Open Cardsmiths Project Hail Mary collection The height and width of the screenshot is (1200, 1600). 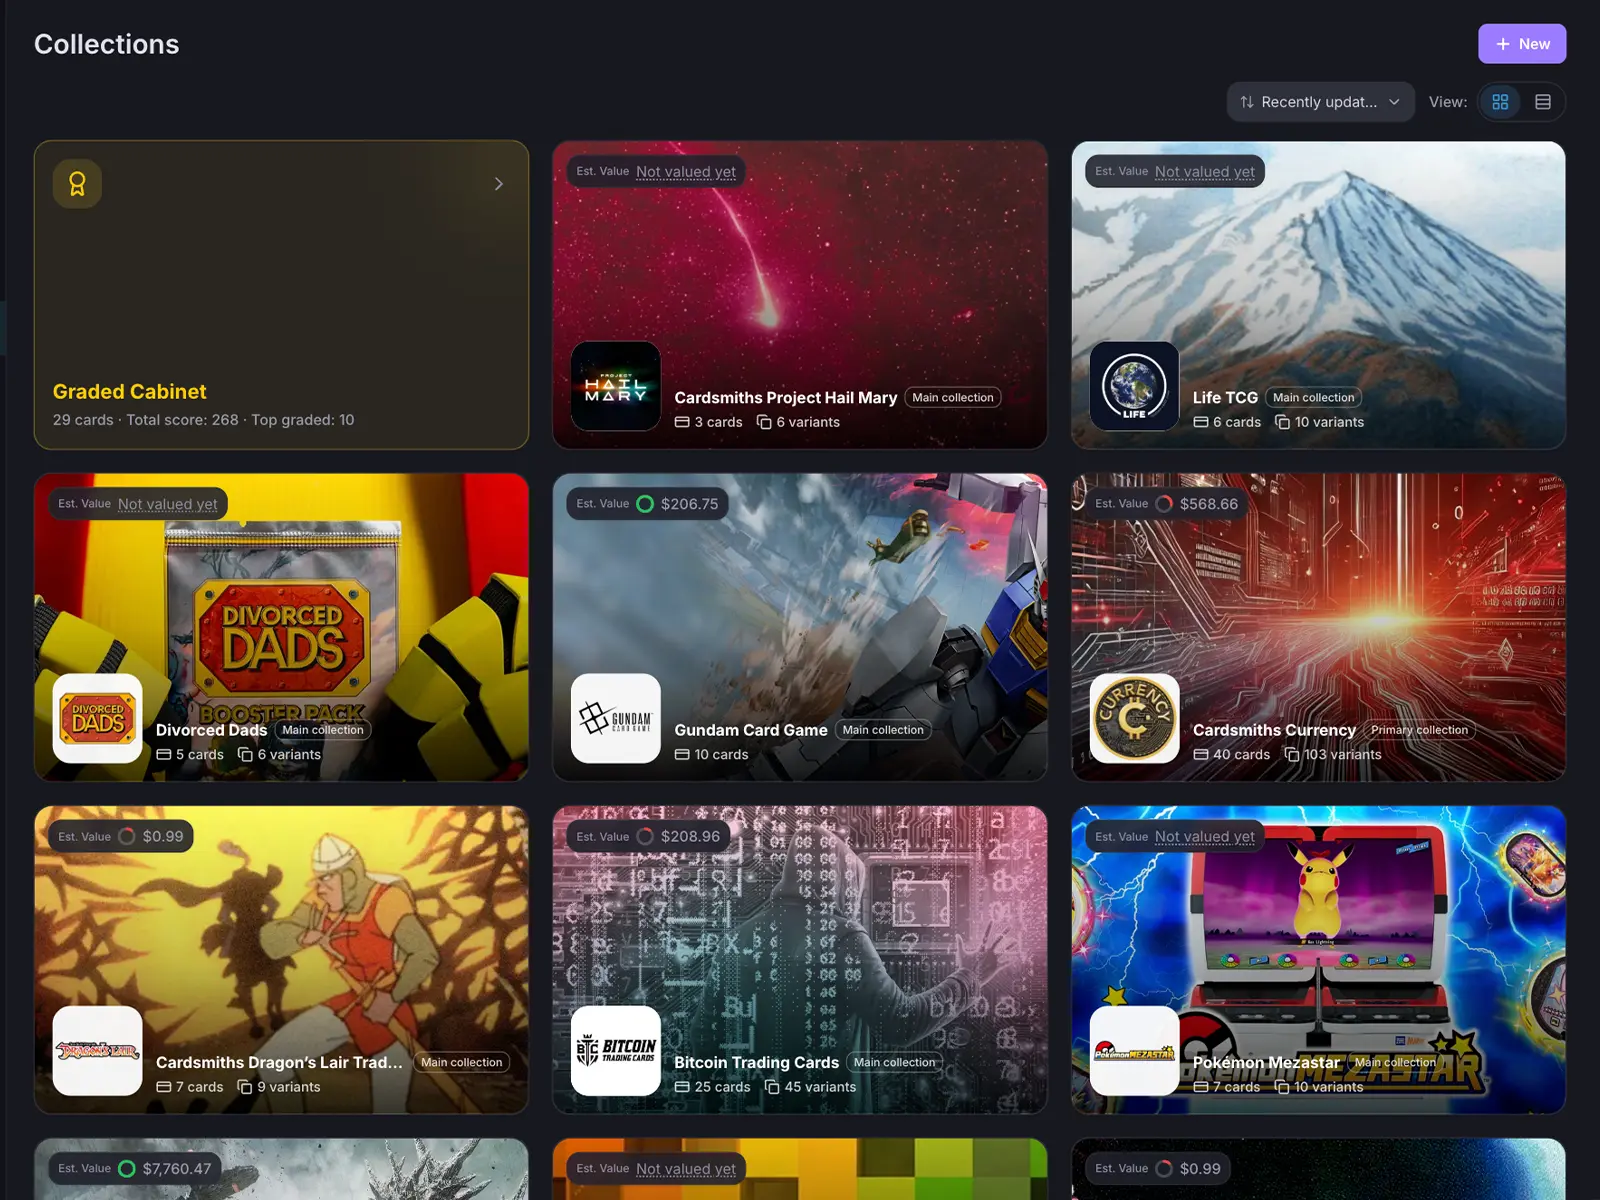point(786,398)
